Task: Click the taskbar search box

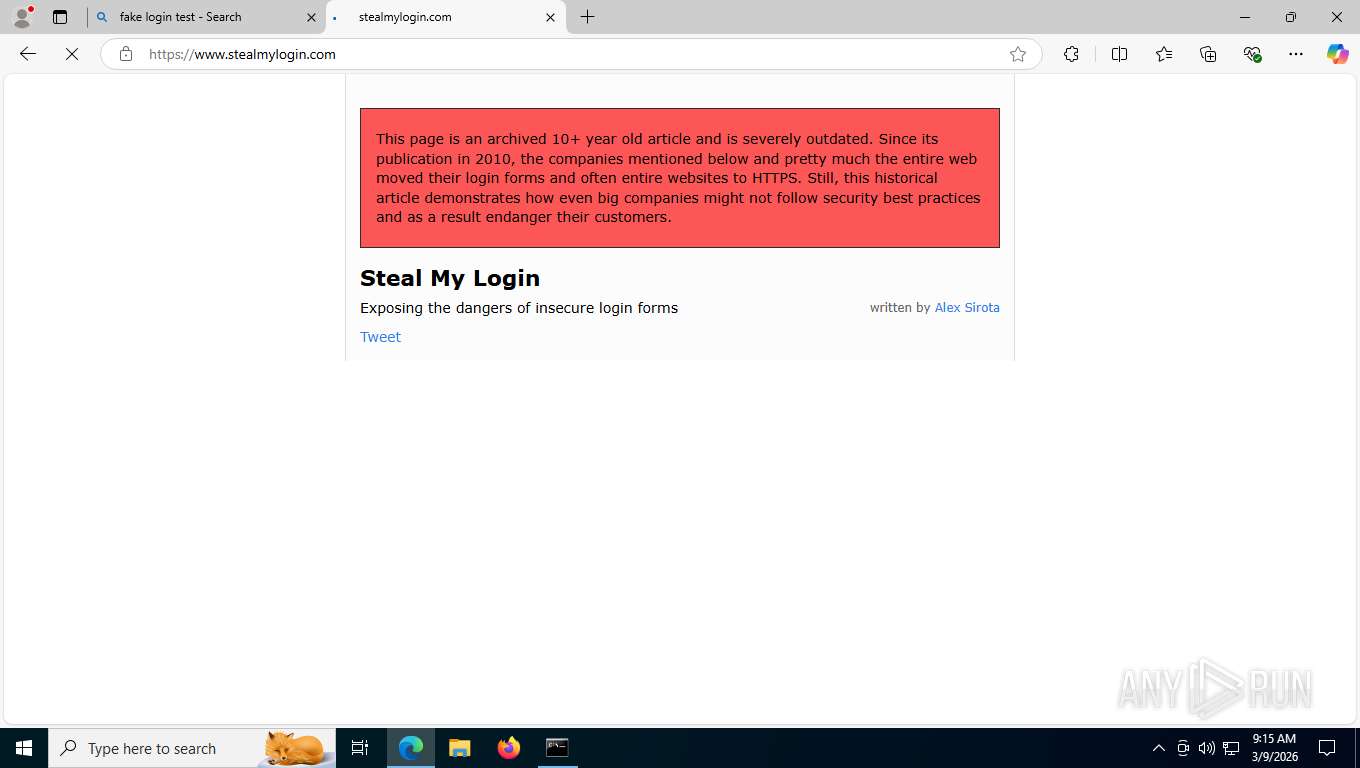Action: (192, 748)
